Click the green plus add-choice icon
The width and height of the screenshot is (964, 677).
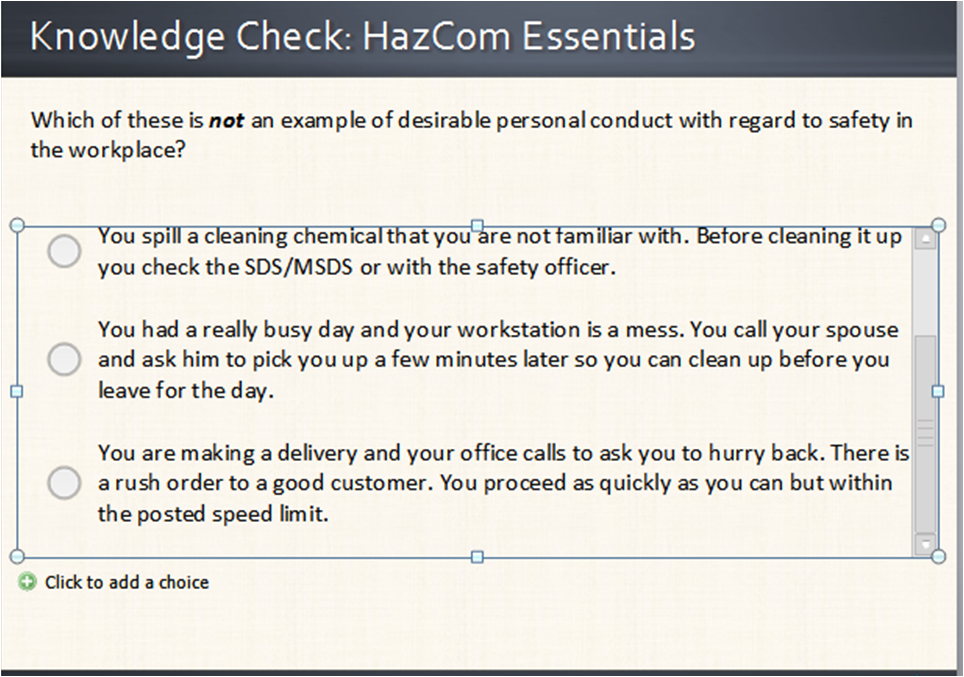pyautogui.click(x=26, y=582)
